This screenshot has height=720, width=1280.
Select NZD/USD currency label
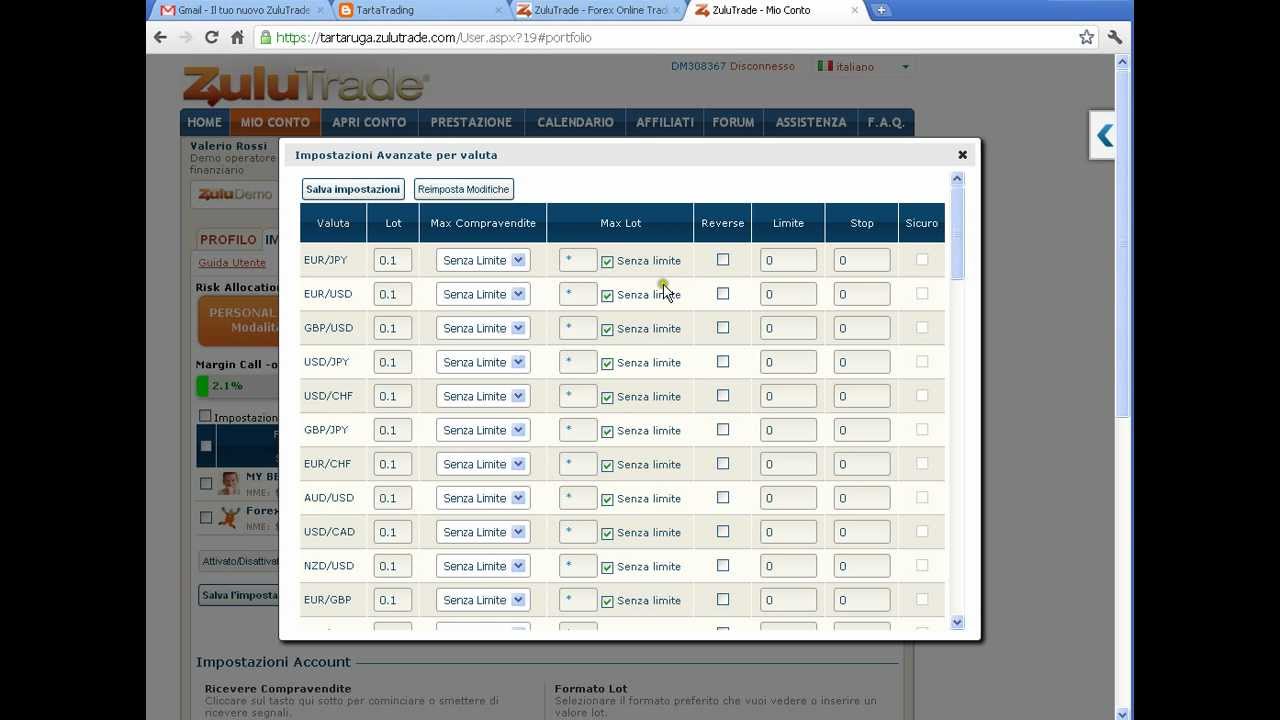click(329, 566)
